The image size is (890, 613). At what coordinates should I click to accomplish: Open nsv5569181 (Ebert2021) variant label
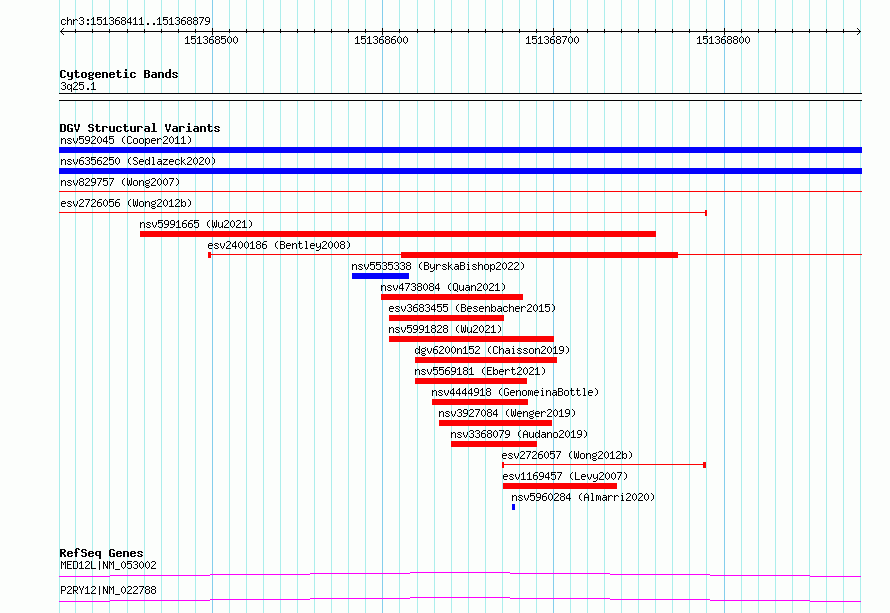tap(480, 371)
